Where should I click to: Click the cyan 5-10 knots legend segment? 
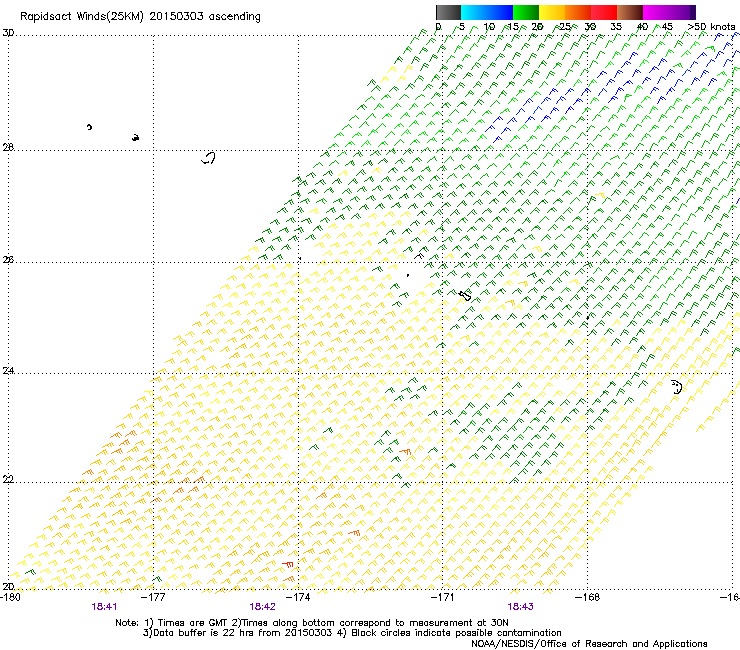click(474, 12)
